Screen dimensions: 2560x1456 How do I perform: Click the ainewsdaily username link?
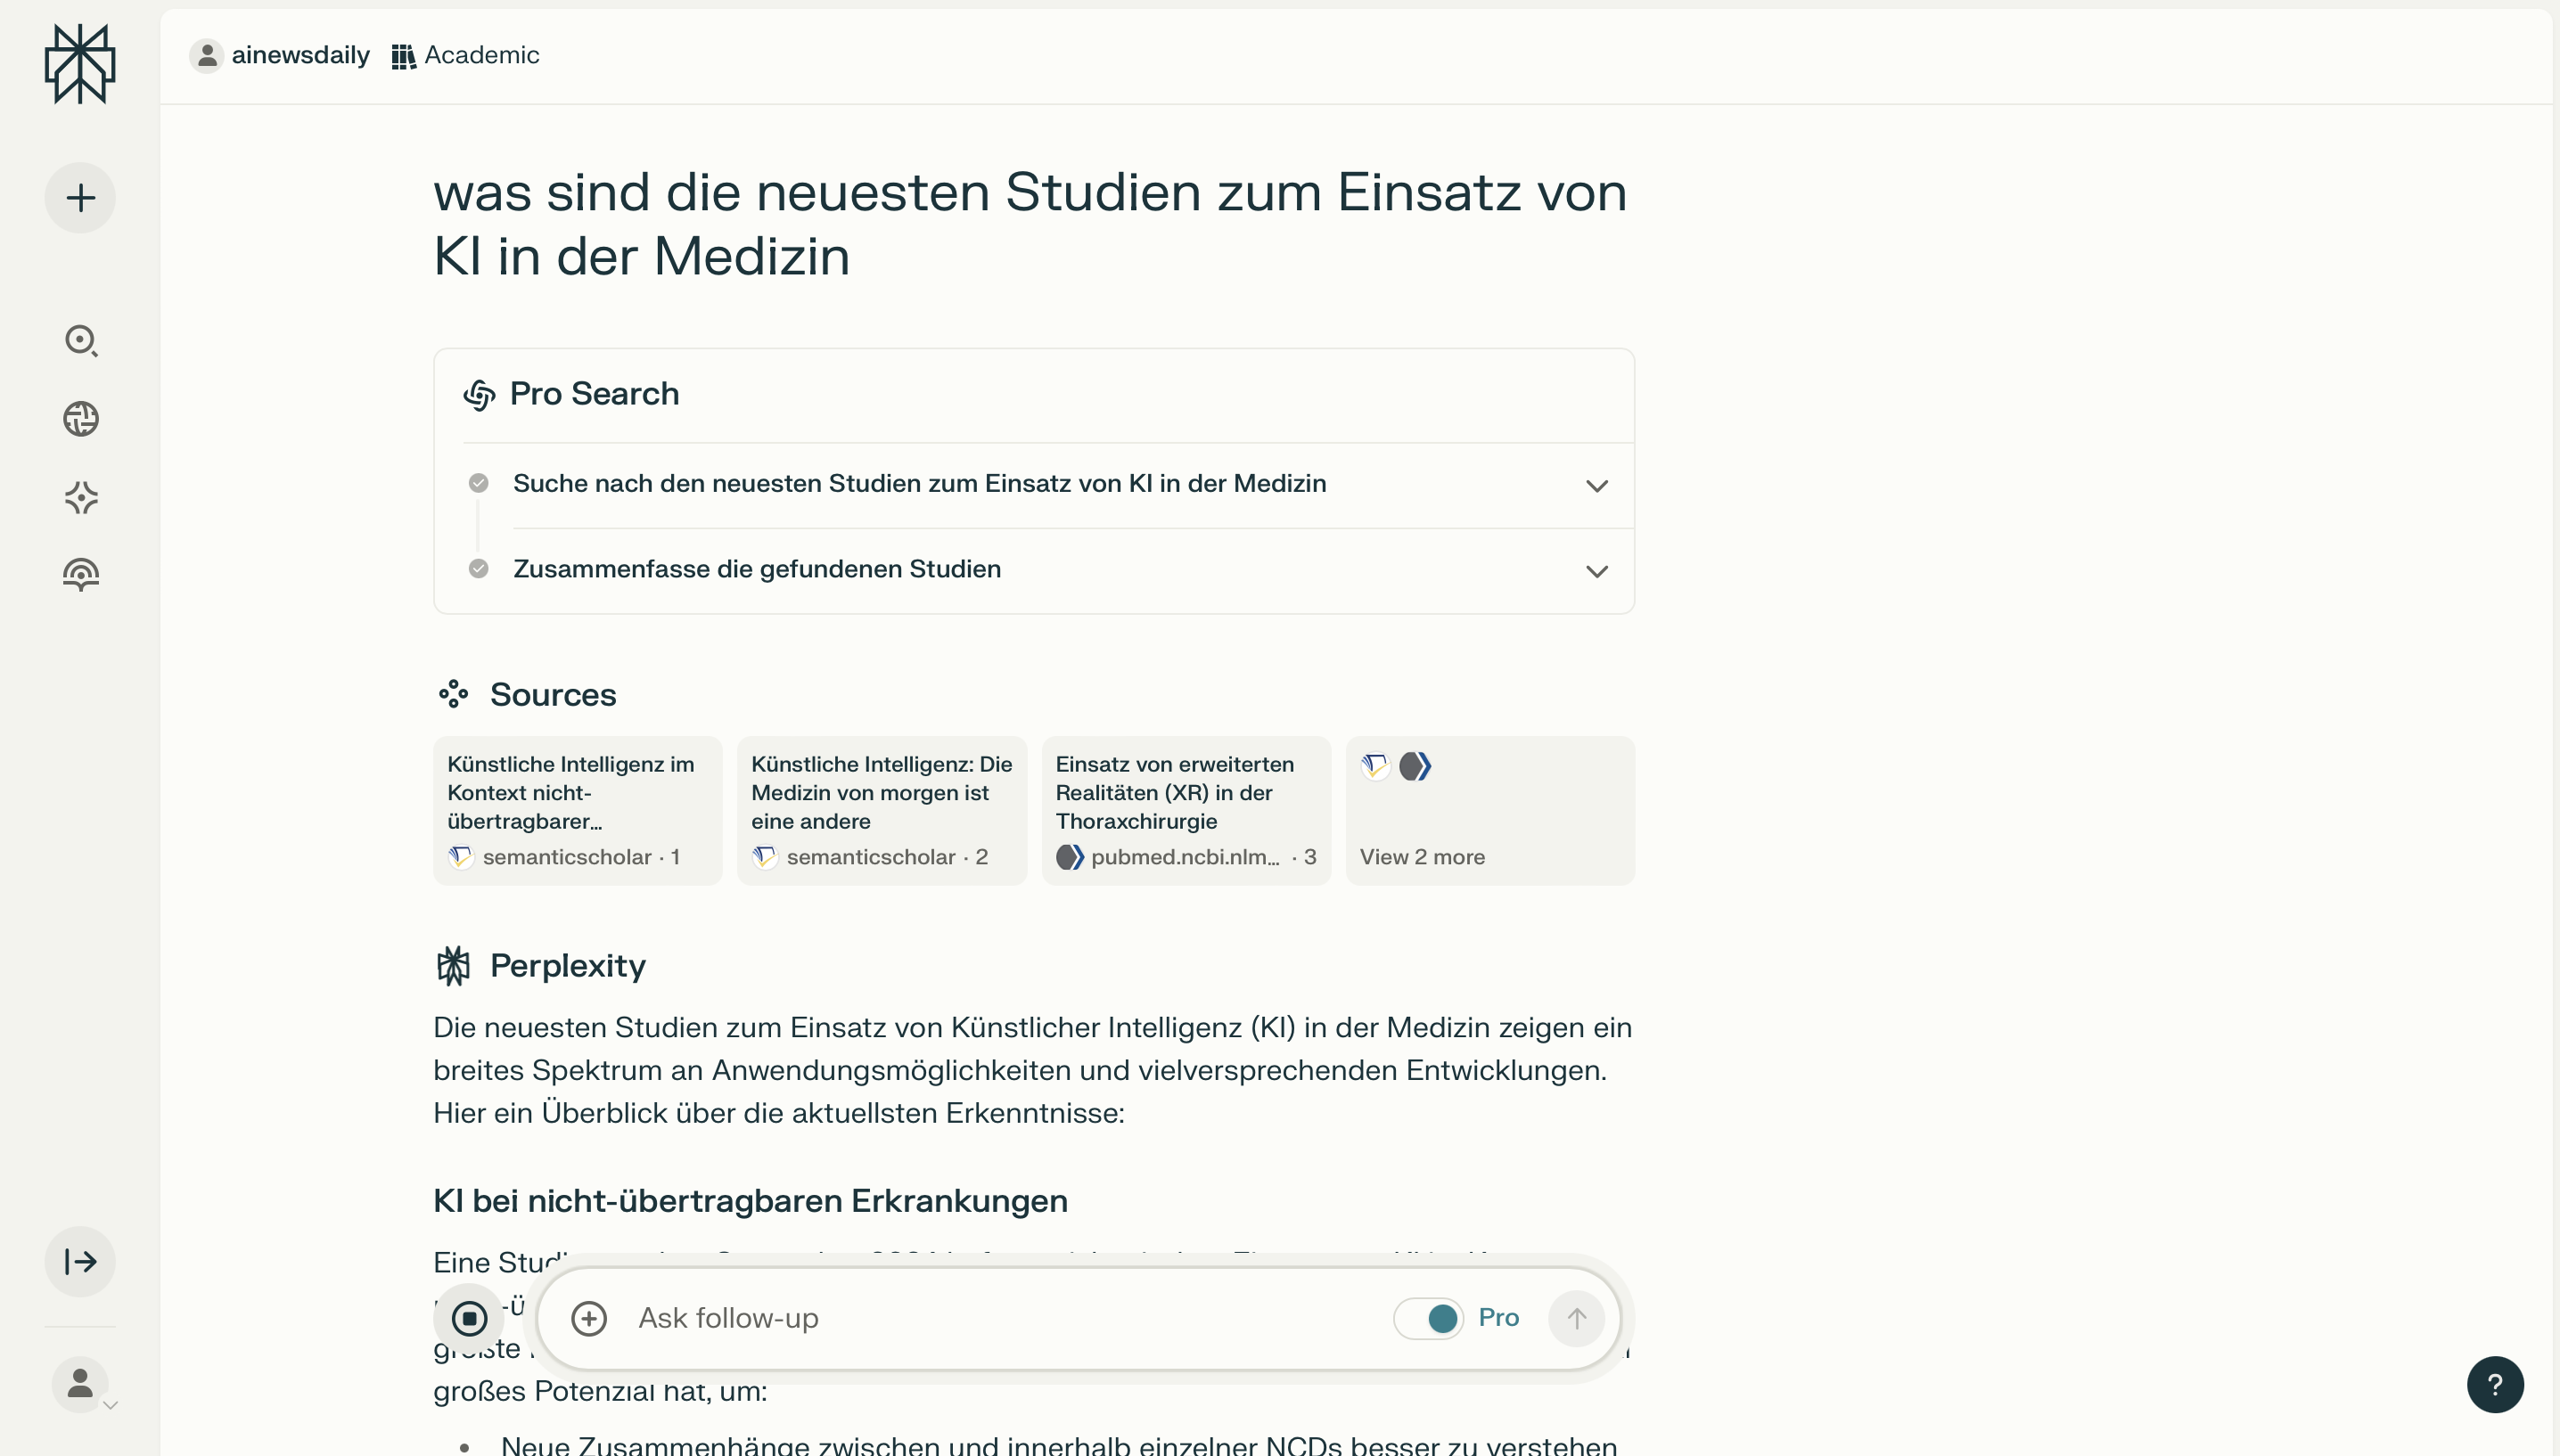(x=301, y=55)
